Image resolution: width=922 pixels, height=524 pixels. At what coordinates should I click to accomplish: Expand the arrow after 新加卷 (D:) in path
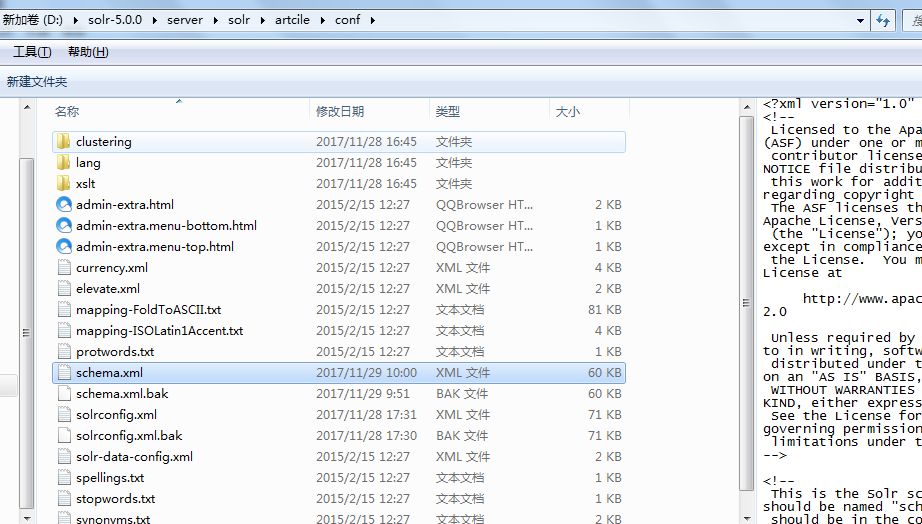tap(75, 20)
